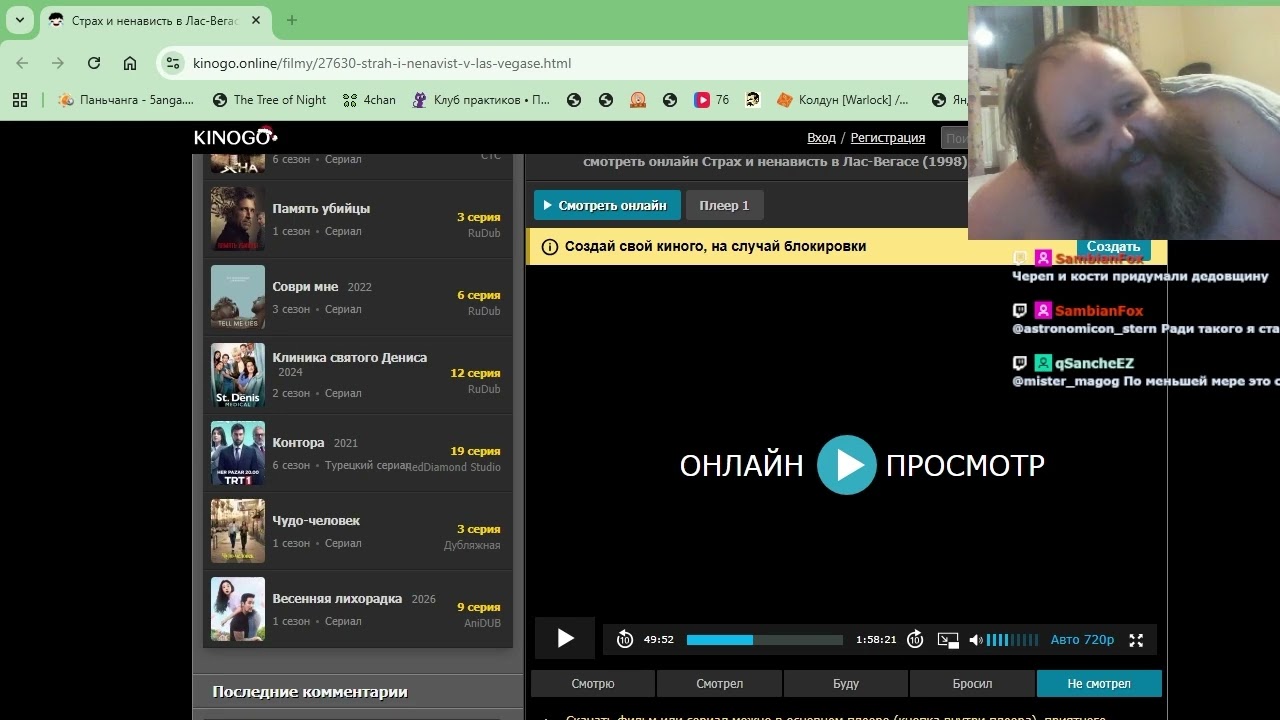1280x720 pixels.
Task: Click the Последние комментарии heading
Action: (310, 692)
